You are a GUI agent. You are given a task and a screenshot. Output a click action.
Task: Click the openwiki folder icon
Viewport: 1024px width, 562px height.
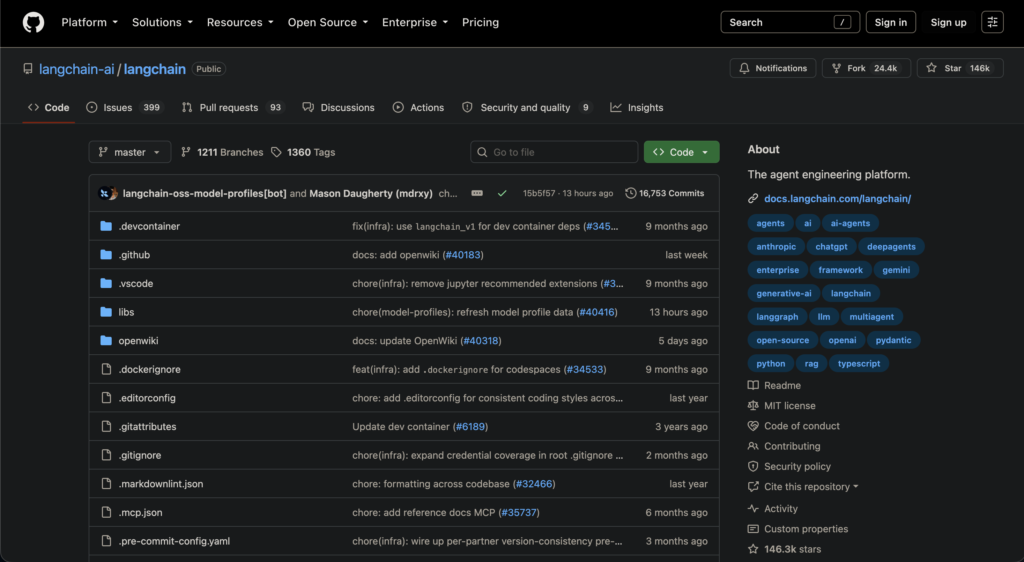106,341
